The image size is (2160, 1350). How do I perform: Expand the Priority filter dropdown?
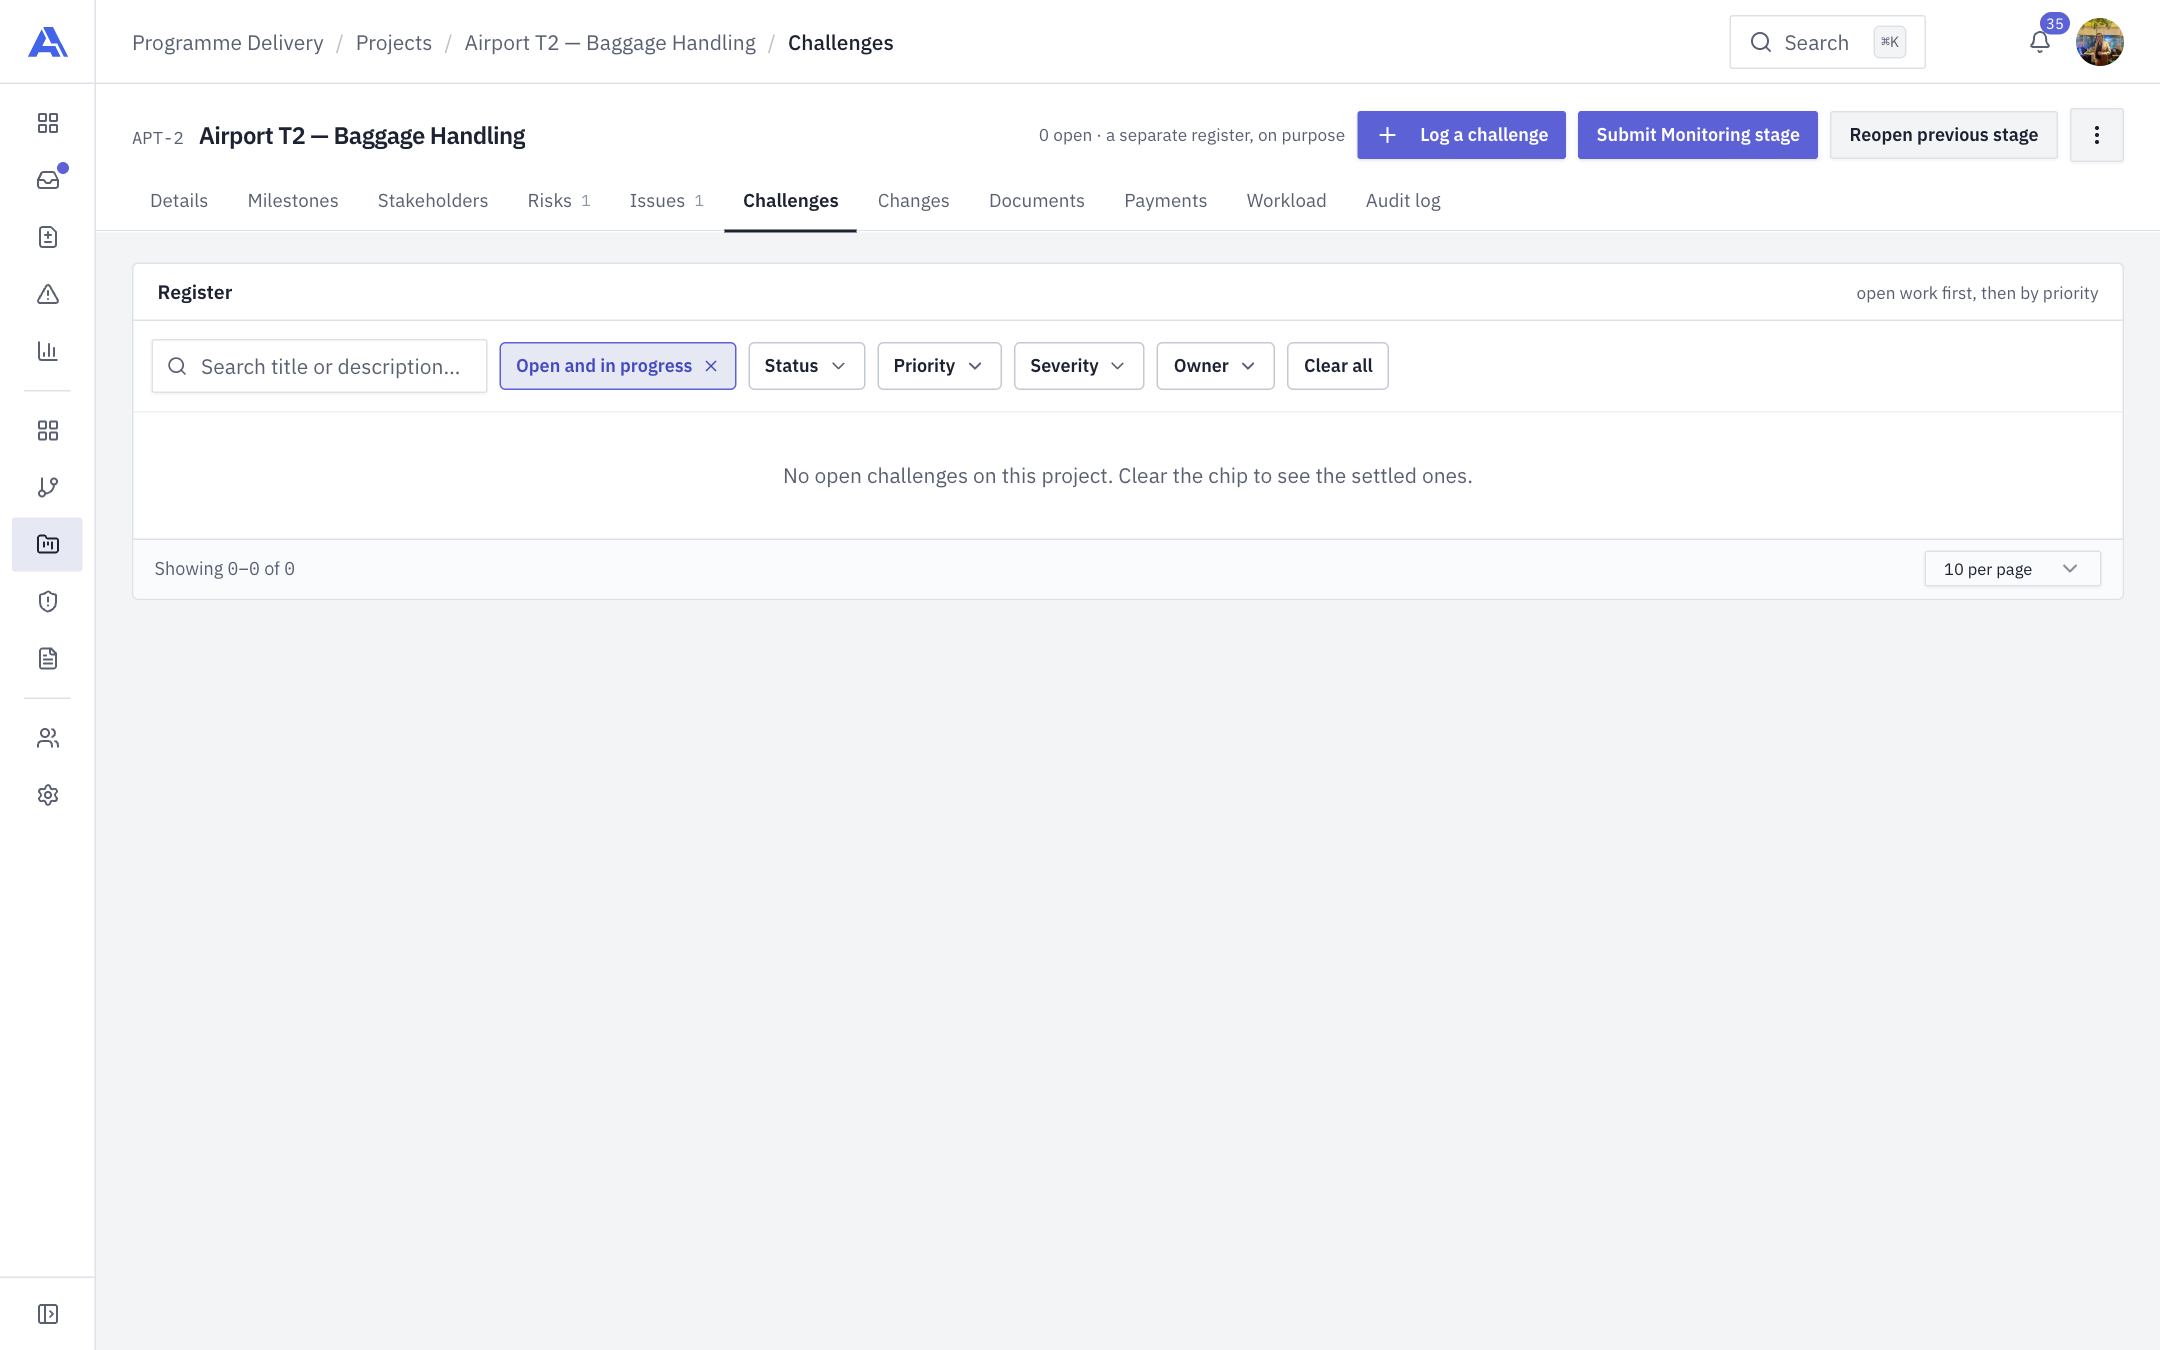(939, 366)
